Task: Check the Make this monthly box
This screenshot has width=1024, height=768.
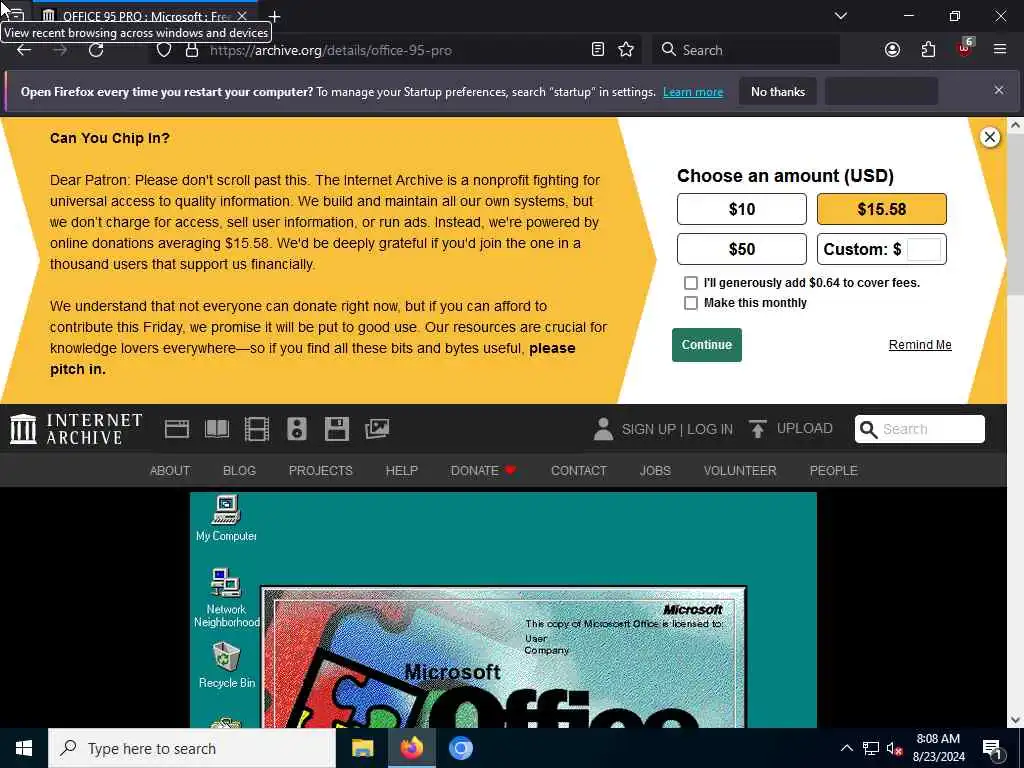Action: 690,303
